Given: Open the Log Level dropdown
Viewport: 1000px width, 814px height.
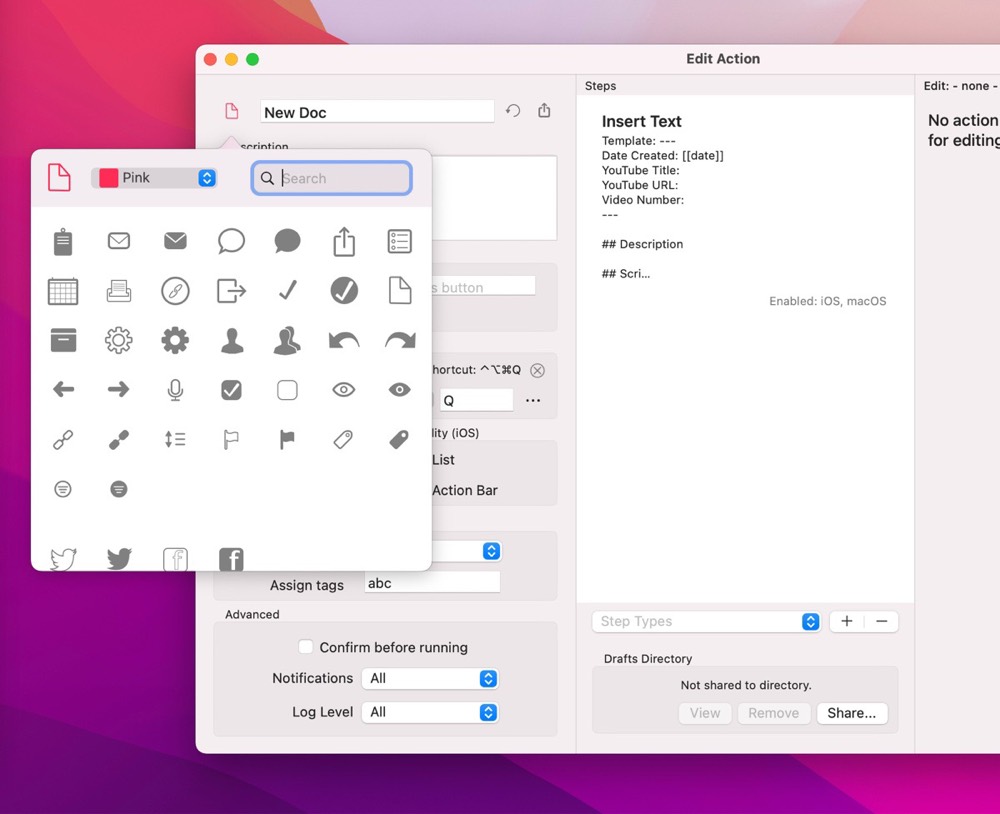Looking at the screenshot, I should point(430,712).
